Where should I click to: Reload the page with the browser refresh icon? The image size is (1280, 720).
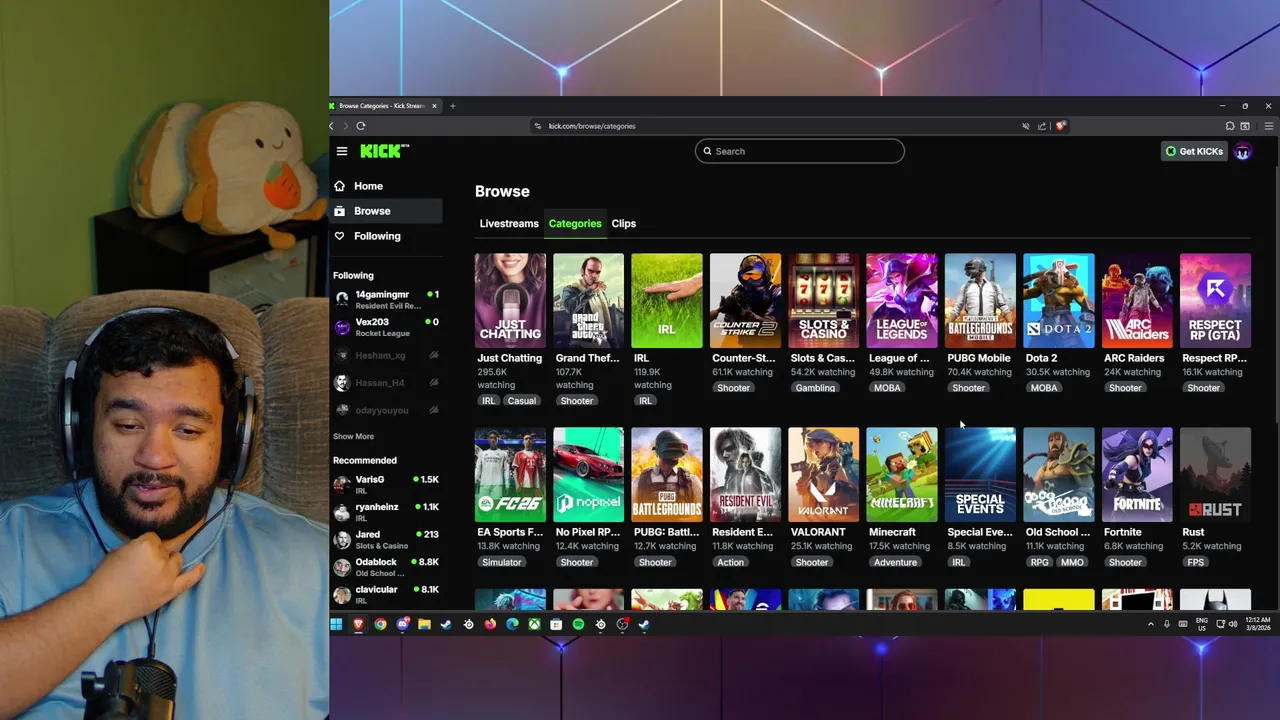(x=360, y=126)
